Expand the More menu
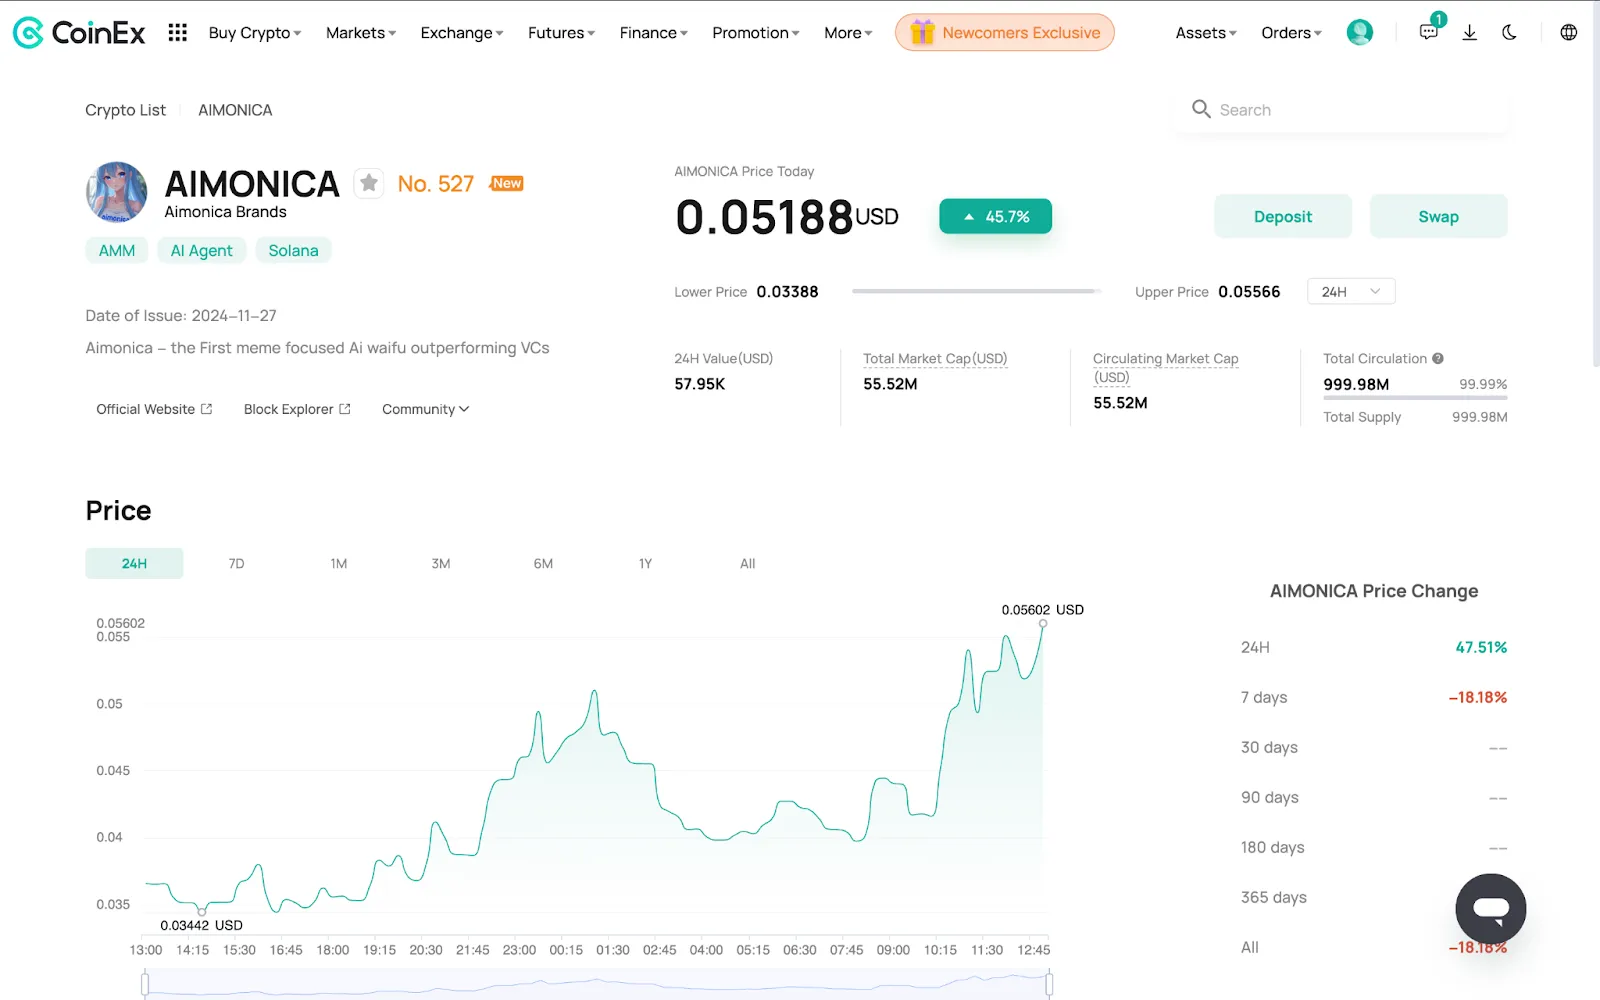 [848, 33]
